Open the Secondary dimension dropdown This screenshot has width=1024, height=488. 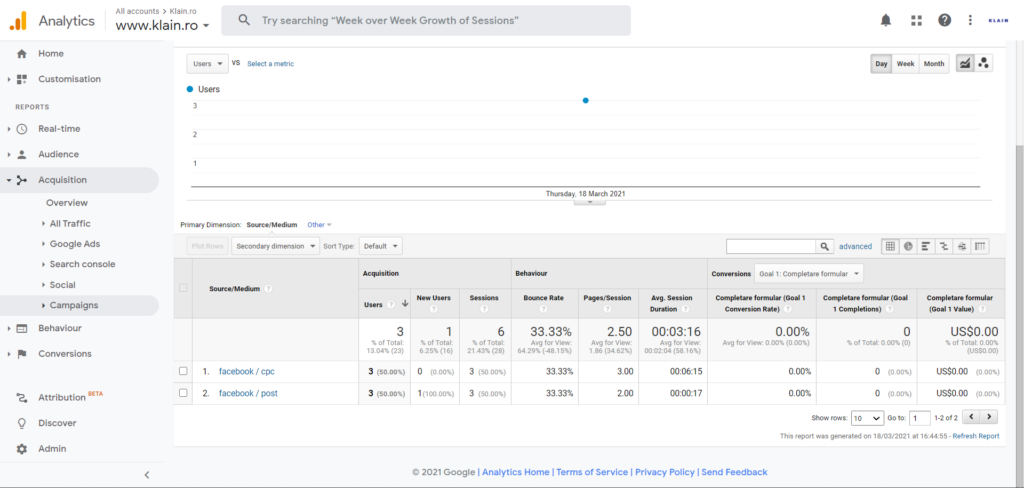(x=275, y=246)
